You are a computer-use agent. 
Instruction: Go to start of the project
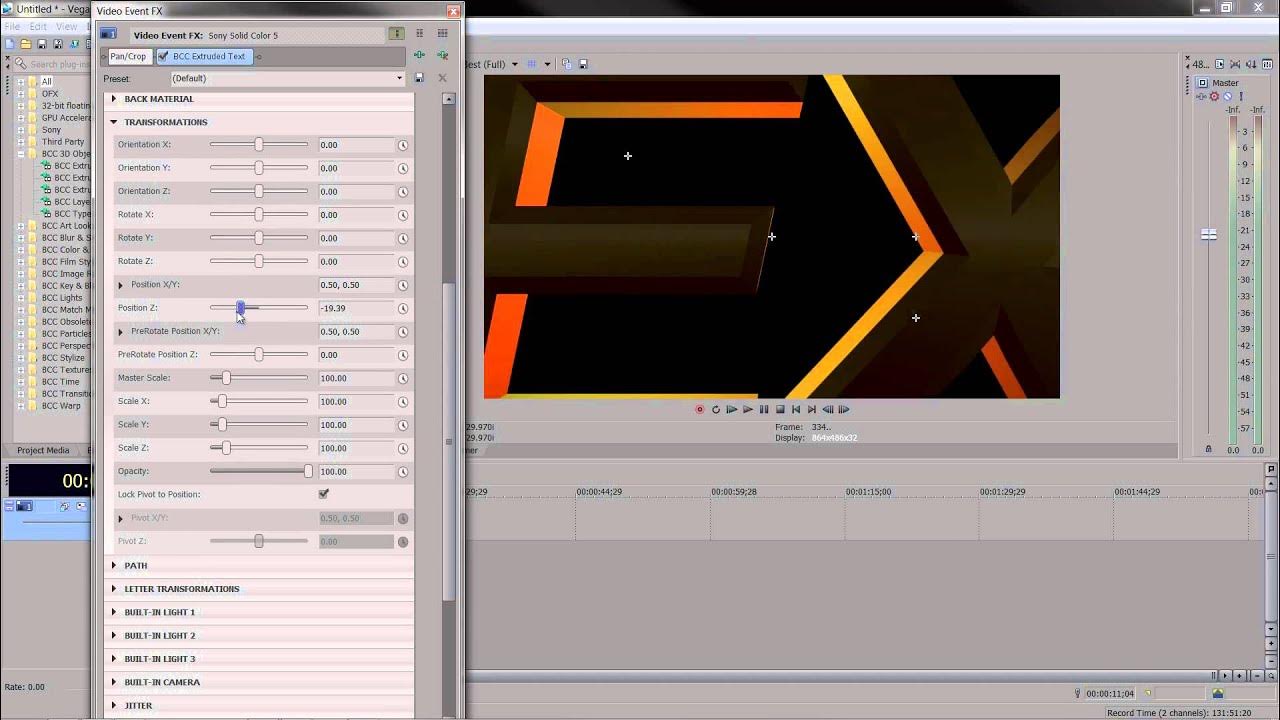pos(796,409)
